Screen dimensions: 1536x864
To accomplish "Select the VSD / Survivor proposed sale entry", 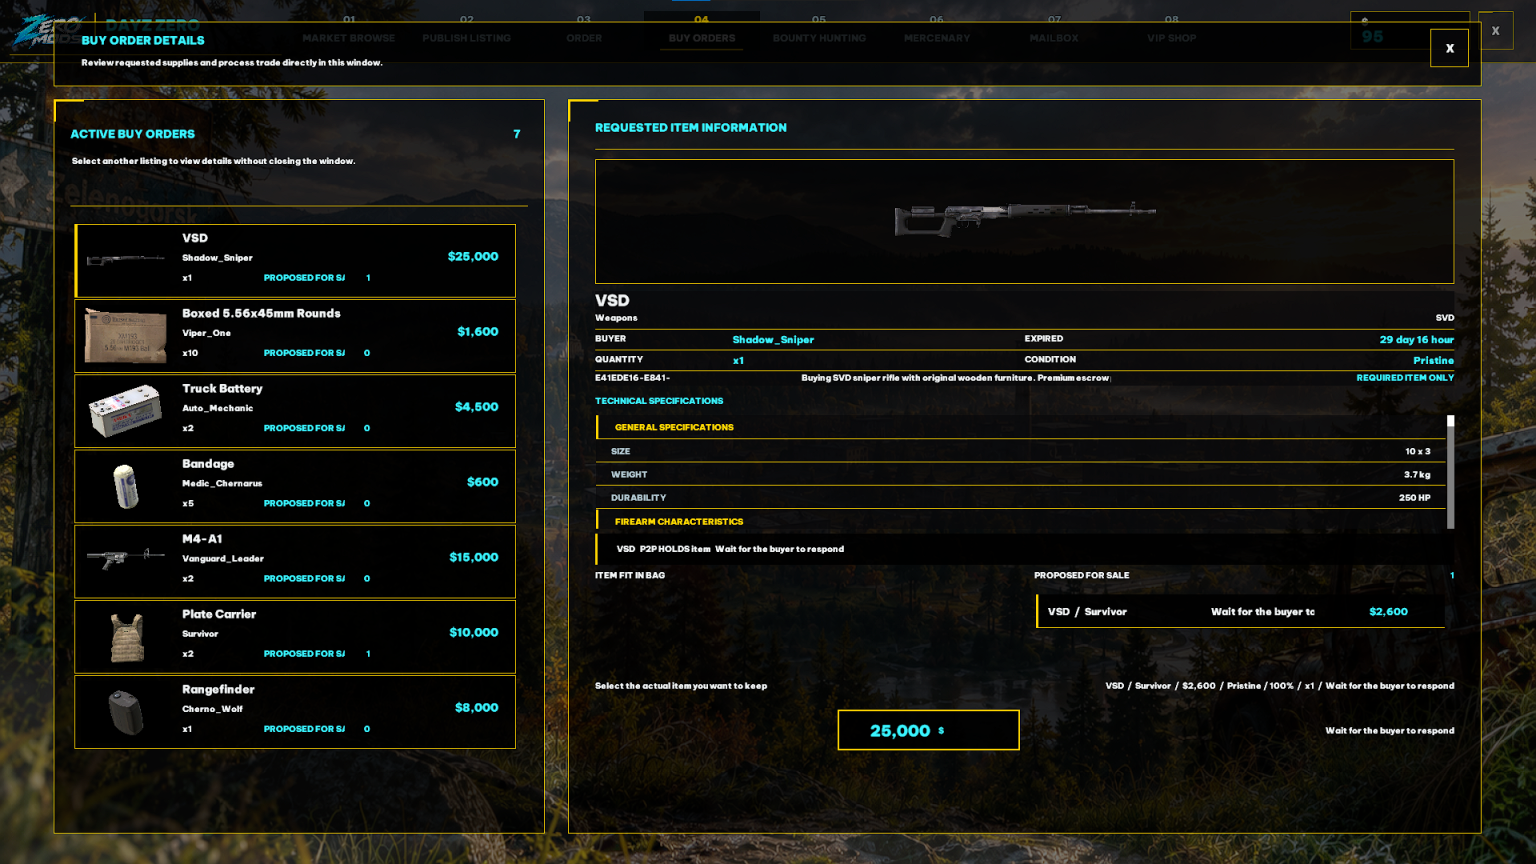I will [x=1240, y=612].
